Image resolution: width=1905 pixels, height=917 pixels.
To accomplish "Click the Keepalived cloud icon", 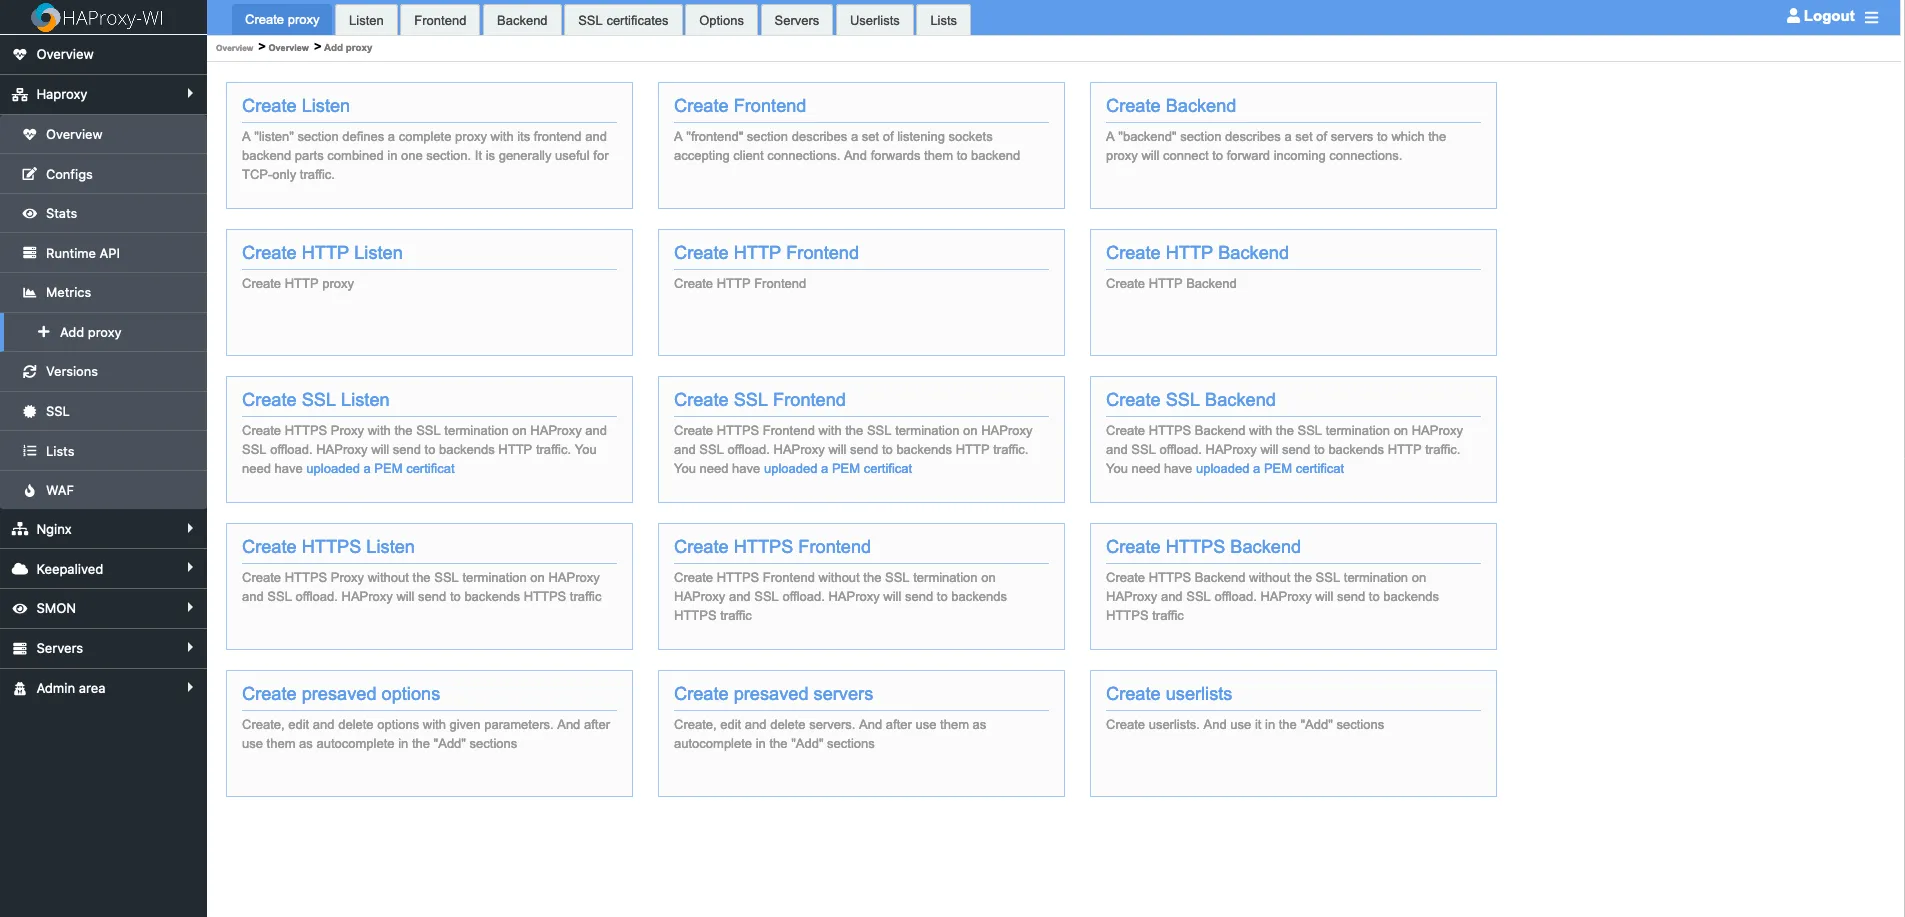I will tap(20, 569).
